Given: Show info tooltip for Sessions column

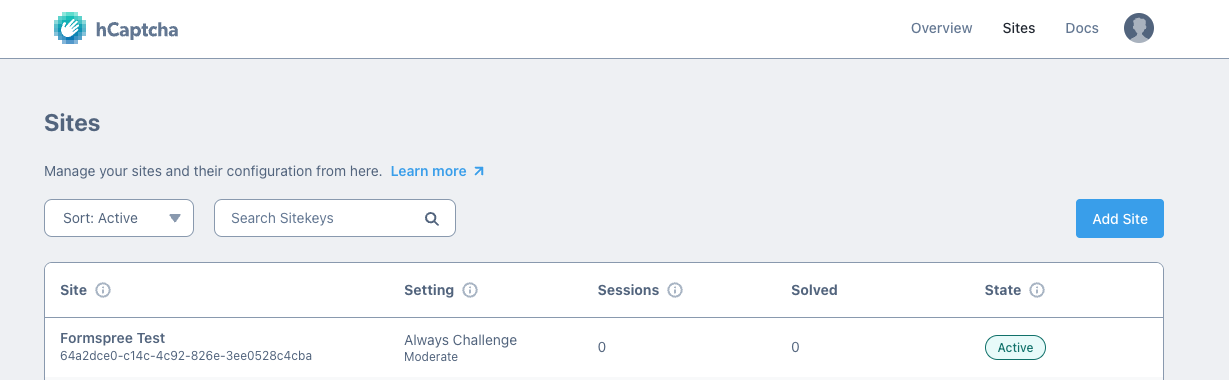Looking at the screenshot, I should click(x=675, y=290).
